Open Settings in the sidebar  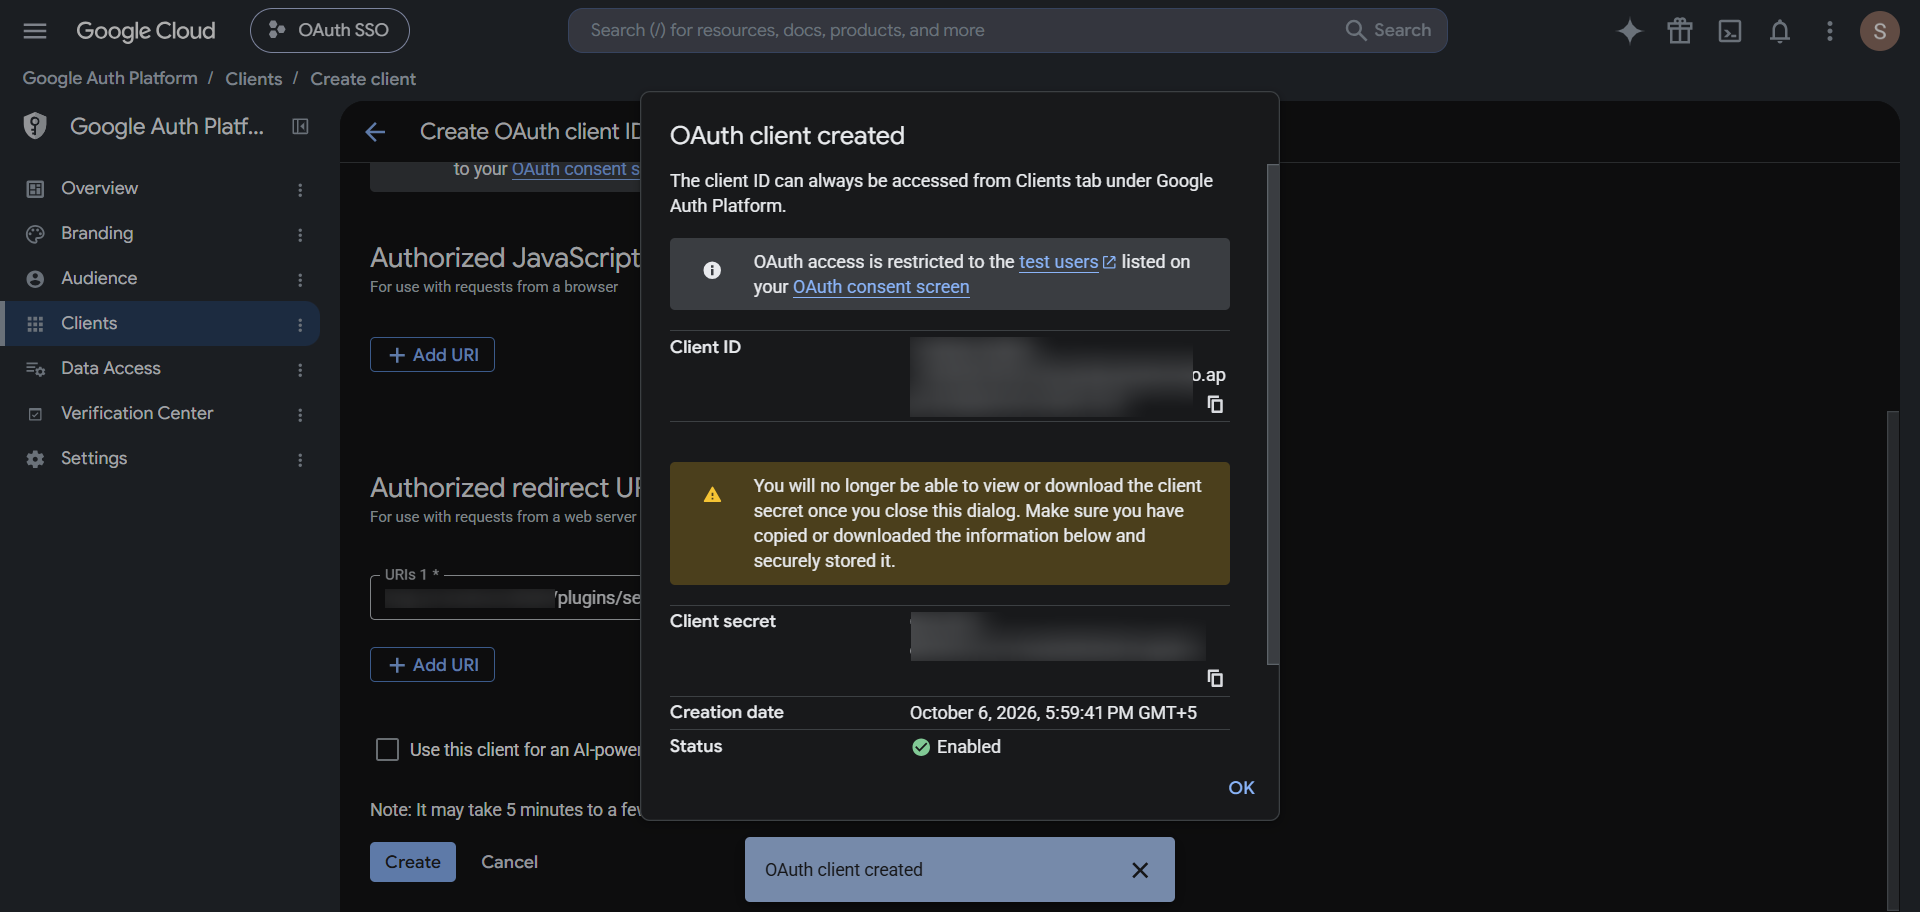[94, 458]
